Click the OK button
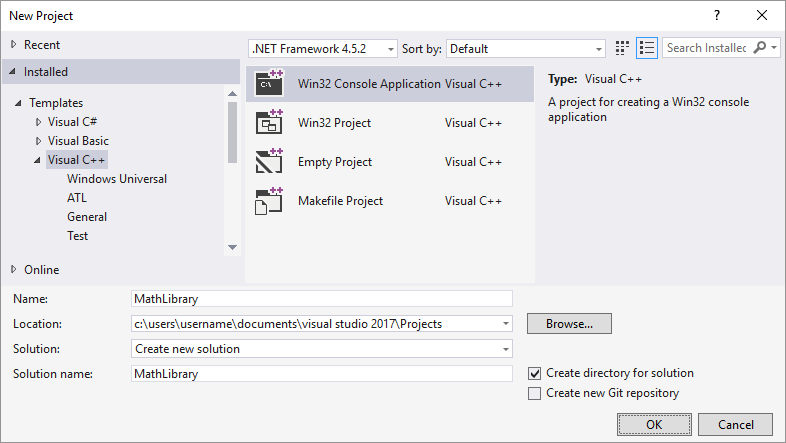This screenshot has width=786, height=443. (x=654, y=424)
